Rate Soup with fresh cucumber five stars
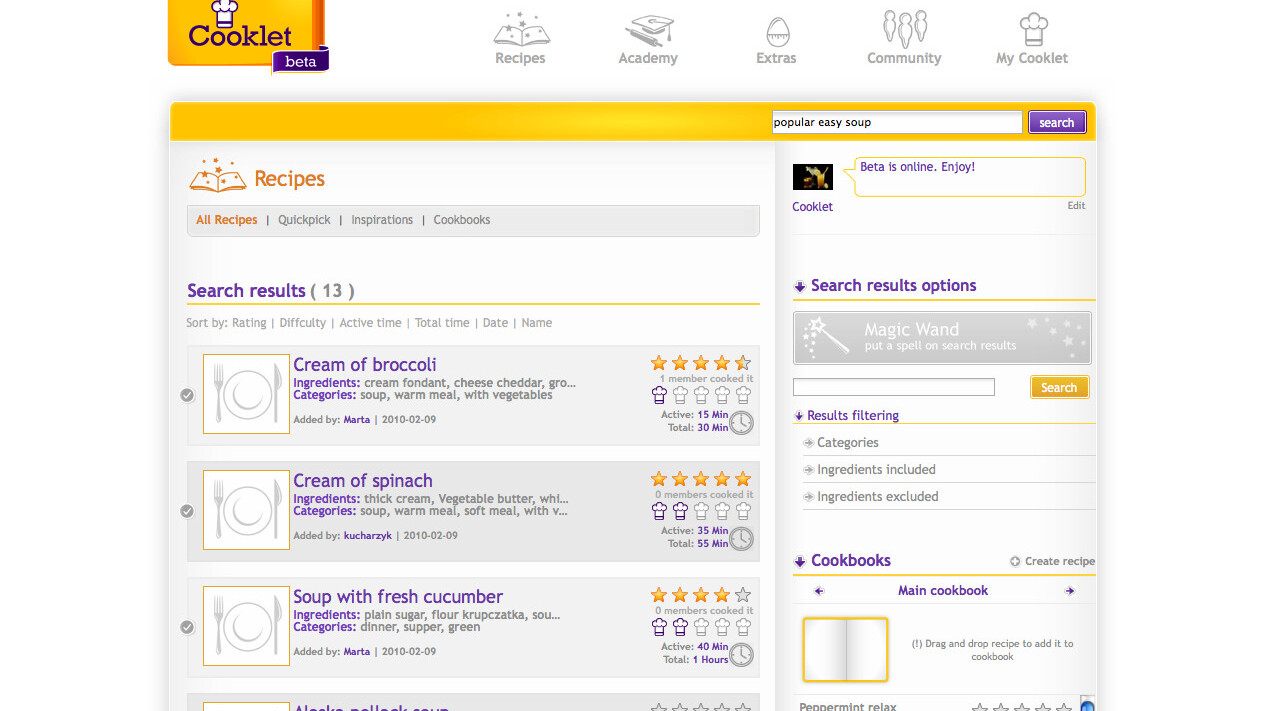This screenshot has height=711, width=1264. click(x=743, y=595)
